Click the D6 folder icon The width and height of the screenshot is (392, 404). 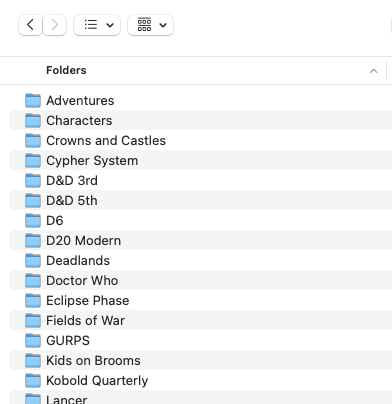click(33, 221)
